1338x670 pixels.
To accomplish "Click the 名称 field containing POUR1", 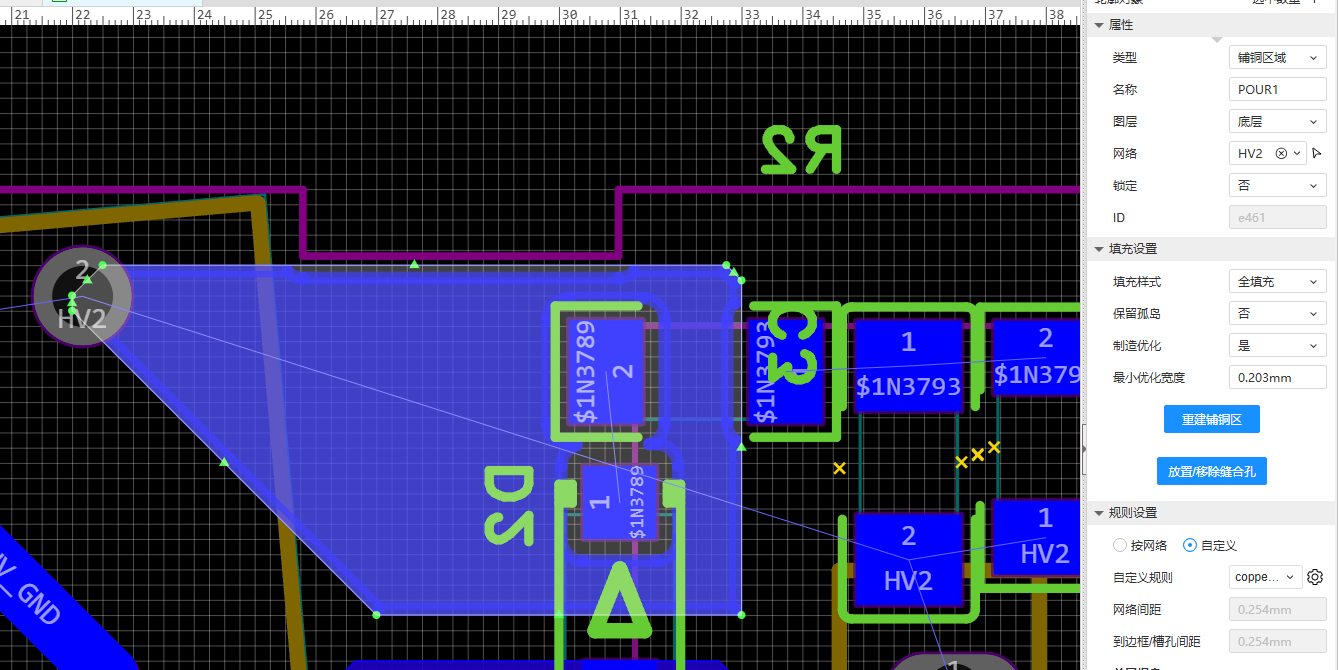I will click(x=1277, y=90).
